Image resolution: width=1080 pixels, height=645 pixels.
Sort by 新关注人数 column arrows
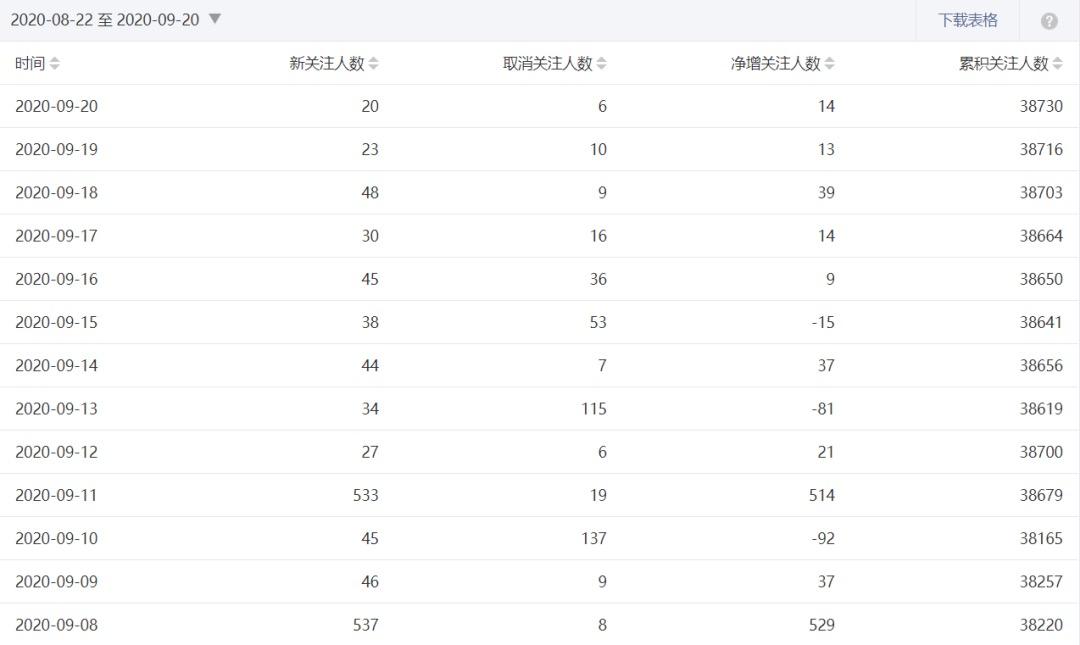click(x=373, y=64)
